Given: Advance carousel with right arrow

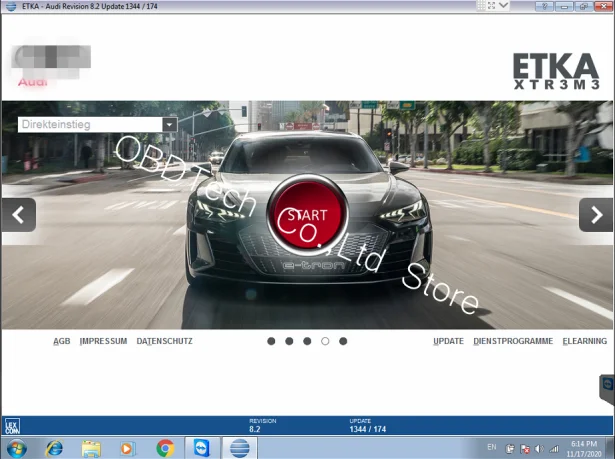Looking at the screenshot, I should [596, 215].
